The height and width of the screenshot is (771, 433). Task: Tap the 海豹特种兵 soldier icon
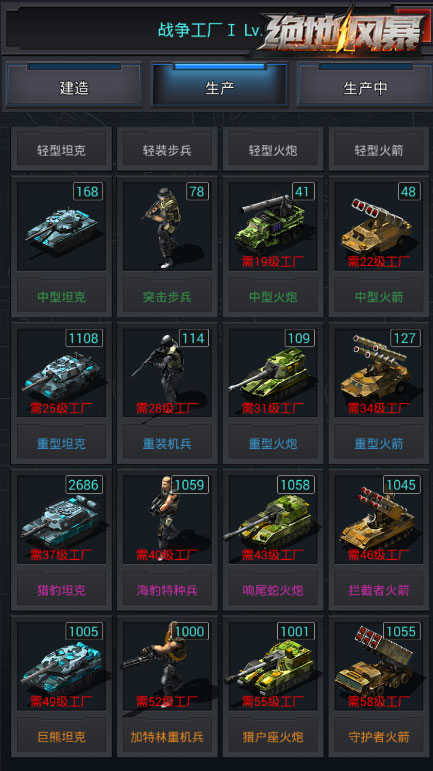[x=167, y=519]
